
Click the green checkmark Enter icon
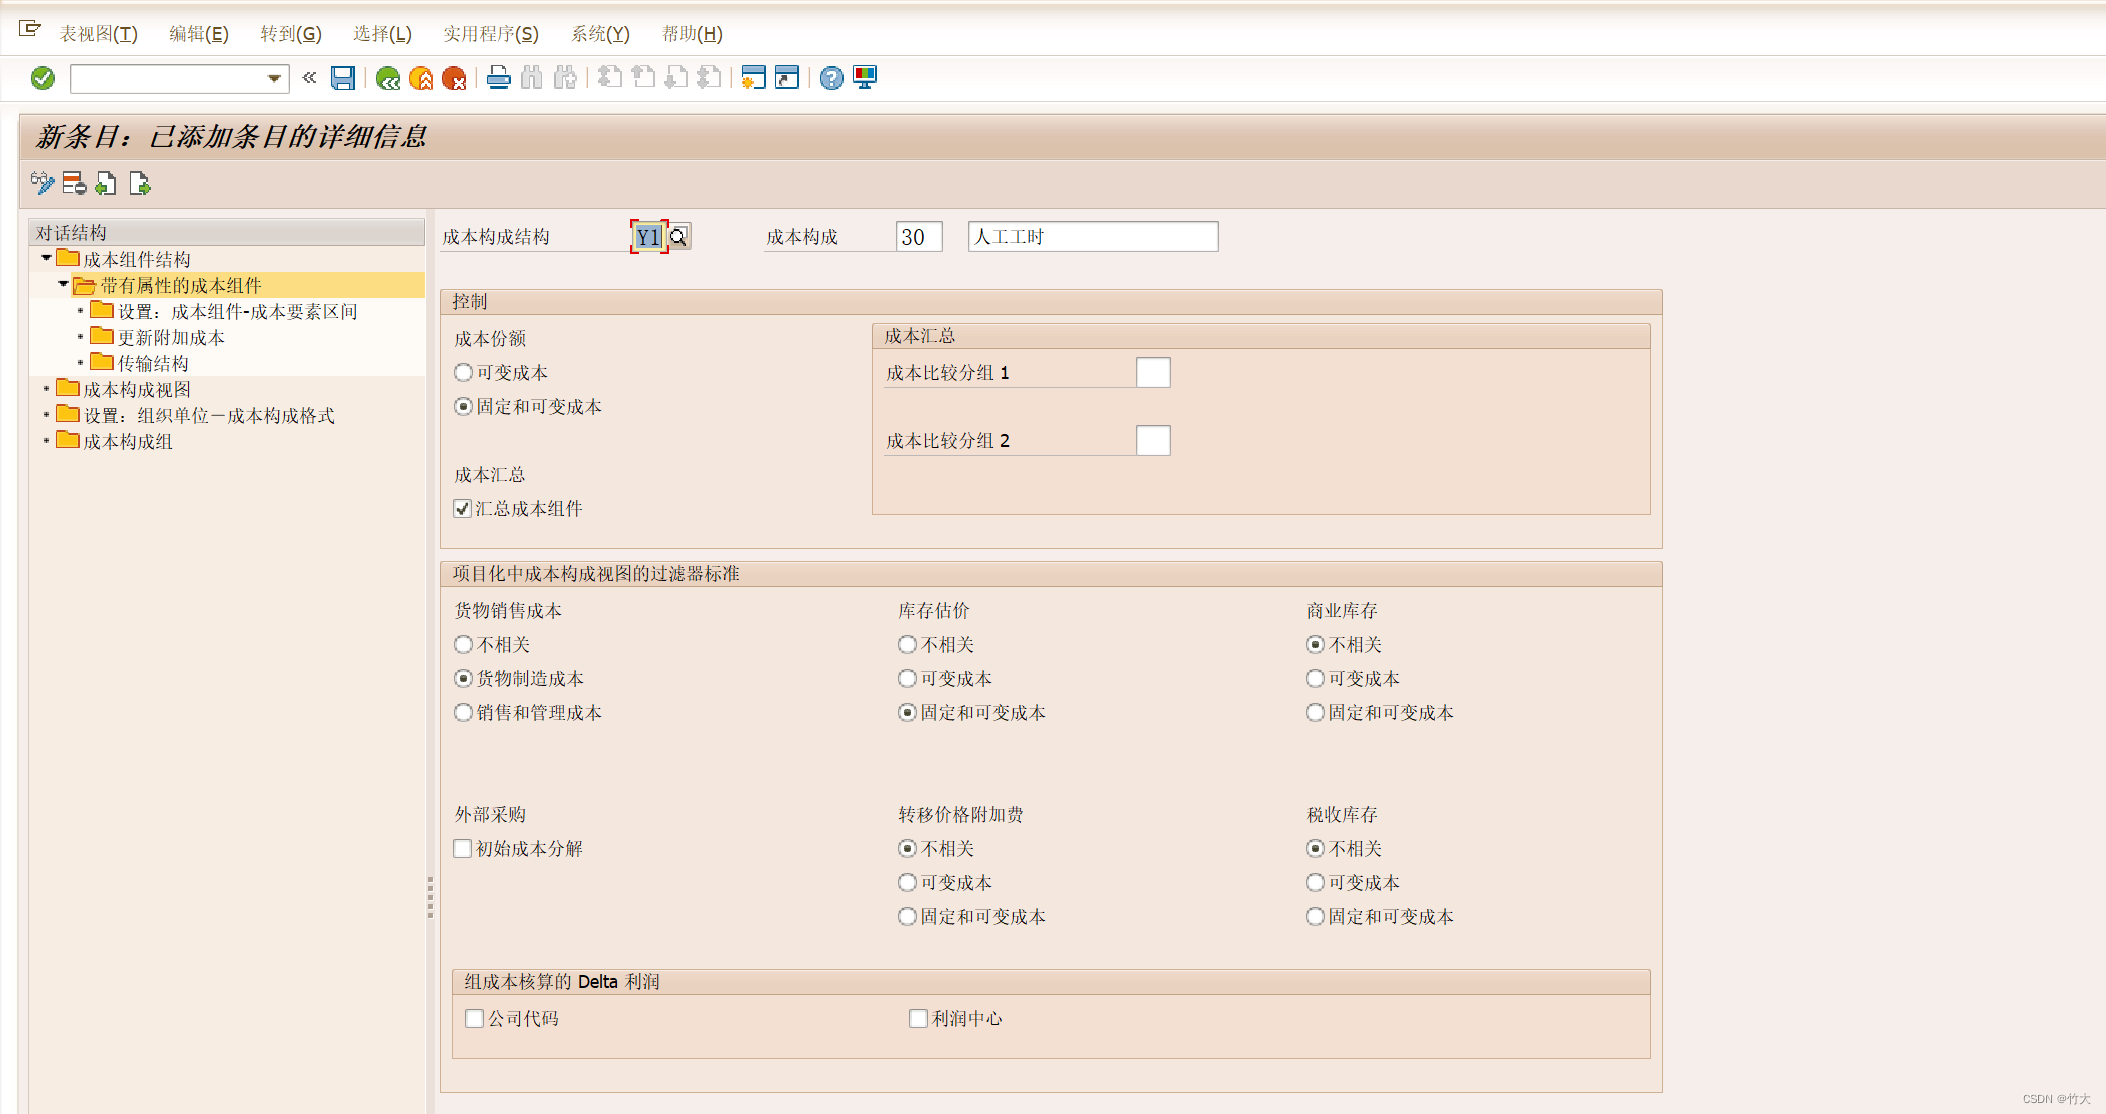(42, 78)
